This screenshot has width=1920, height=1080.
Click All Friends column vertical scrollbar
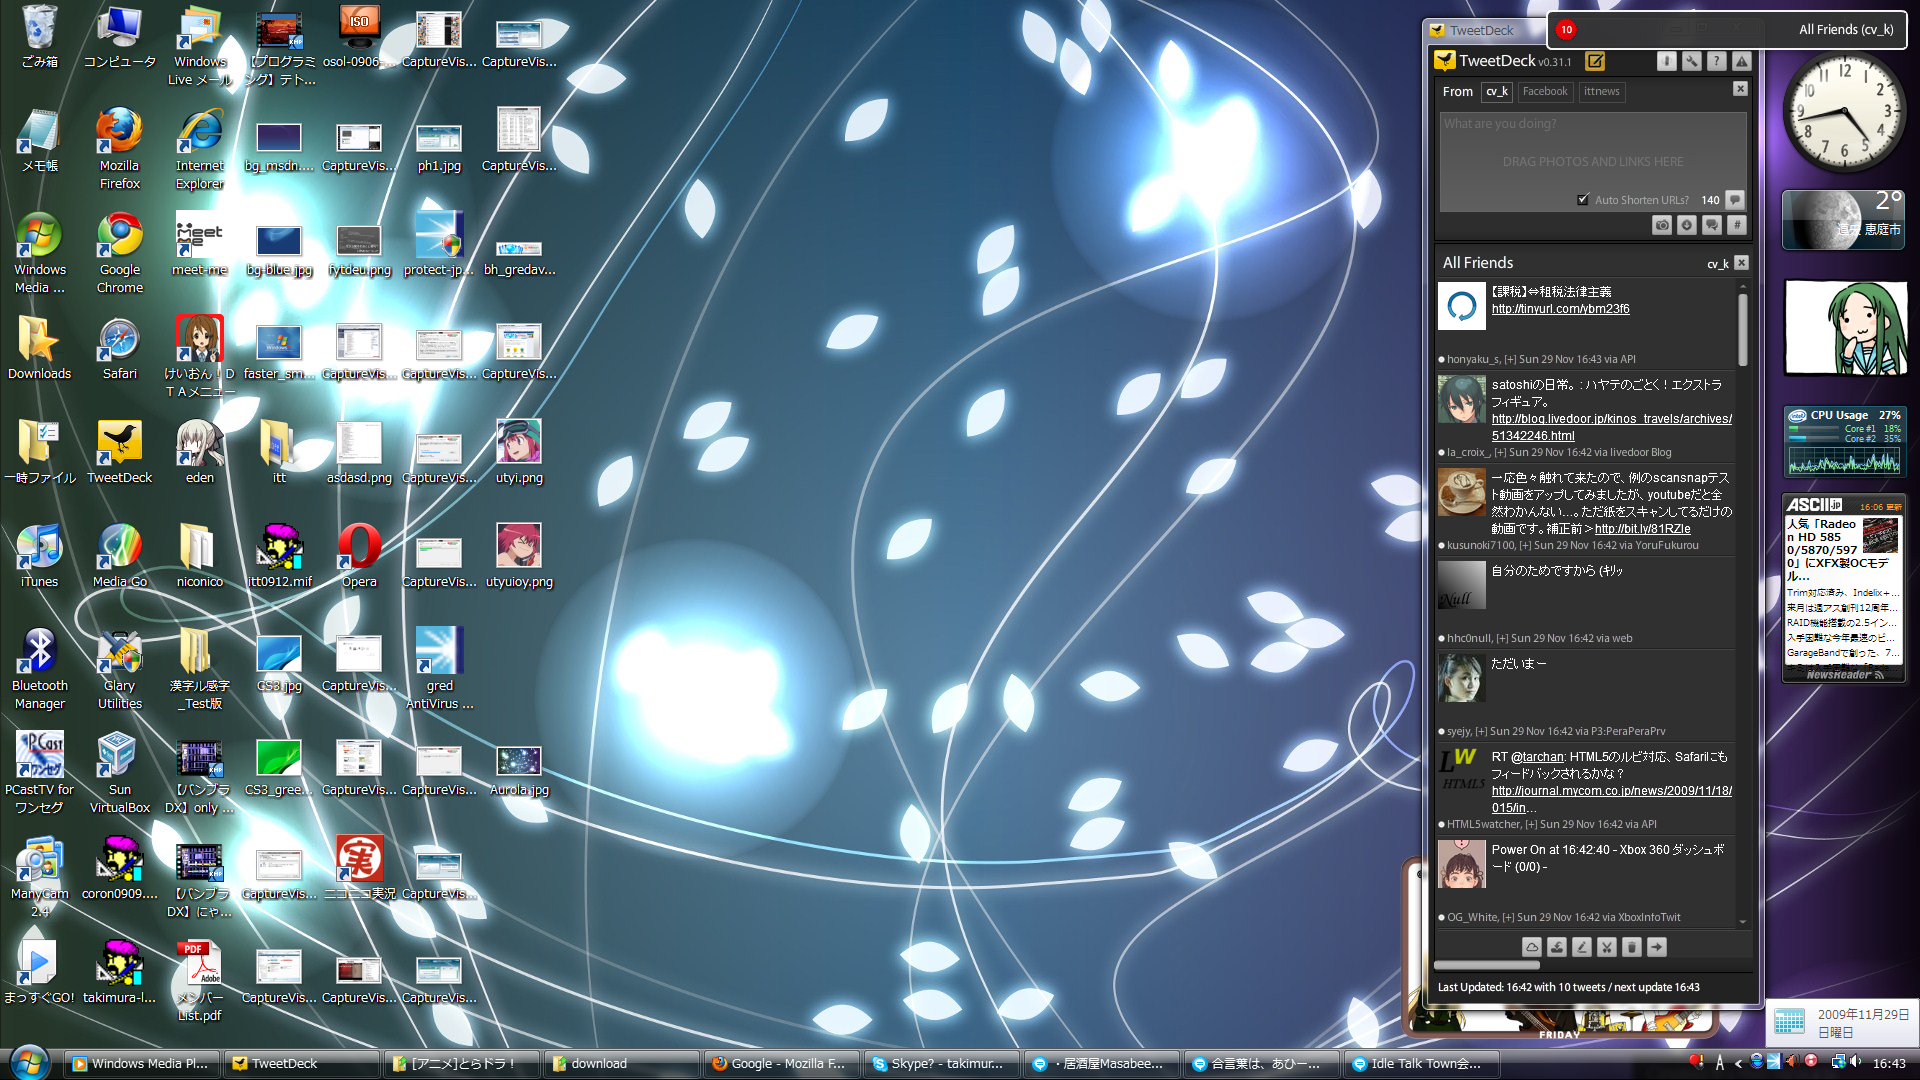coord(1743,330)
